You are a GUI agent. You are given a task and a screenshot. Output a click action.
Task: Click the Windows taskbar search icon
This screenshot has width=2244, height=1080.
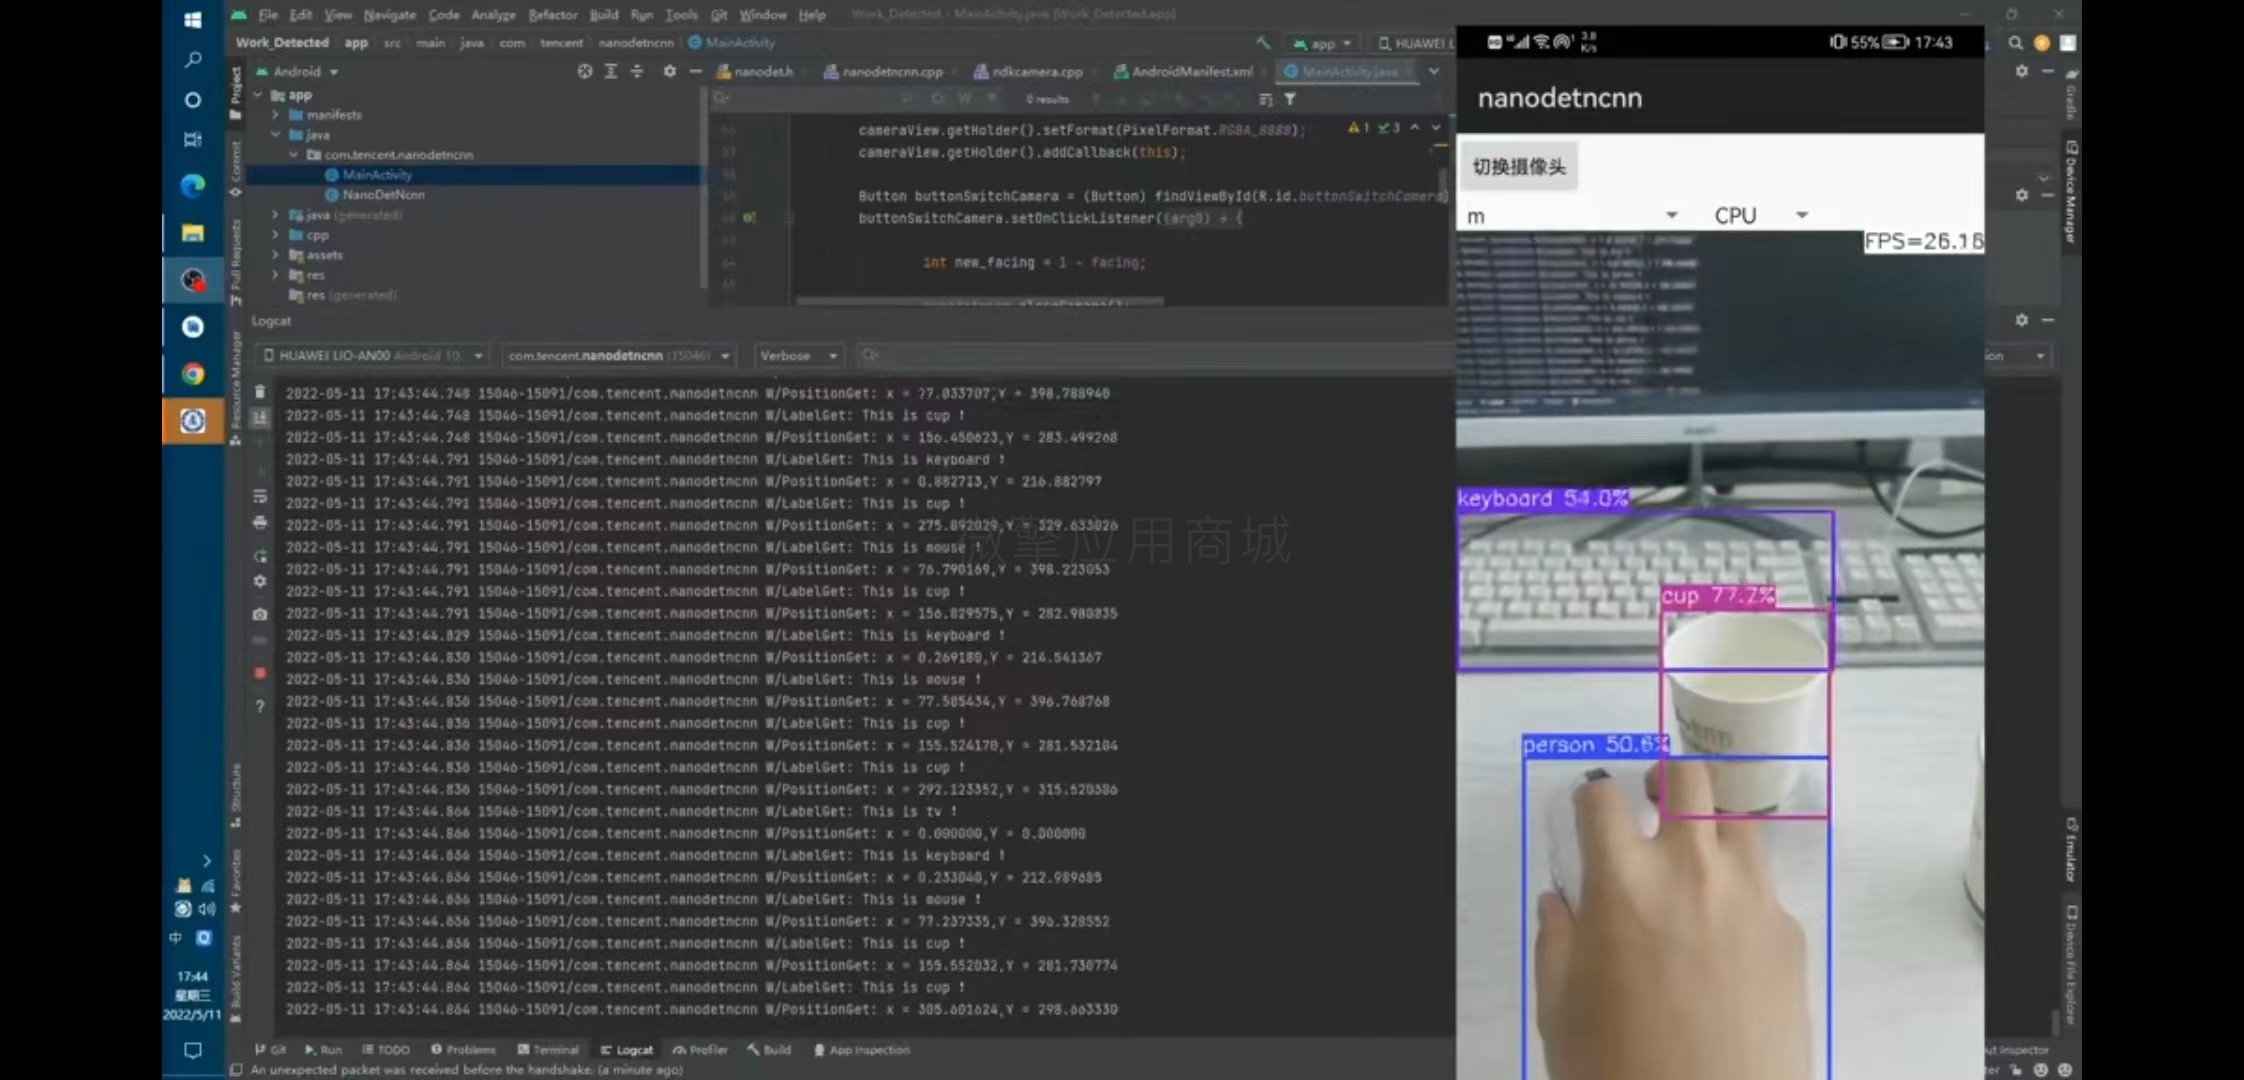point(193,60)
